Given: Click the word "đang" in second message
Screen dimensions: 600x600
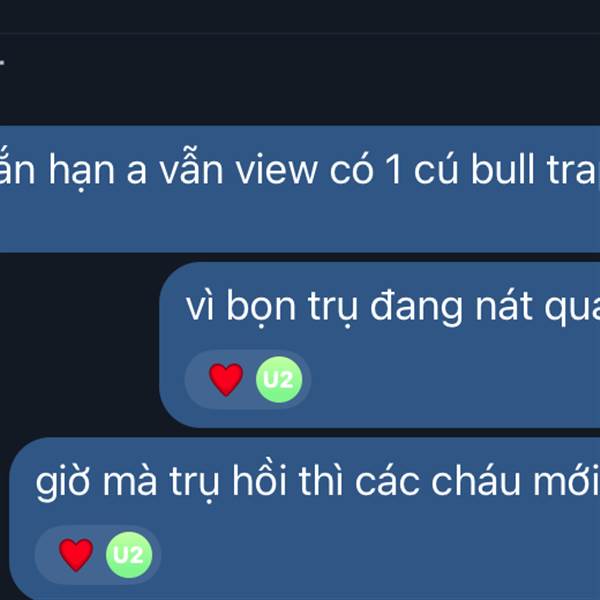Looking at the screenshot, I should pos(416,307).
